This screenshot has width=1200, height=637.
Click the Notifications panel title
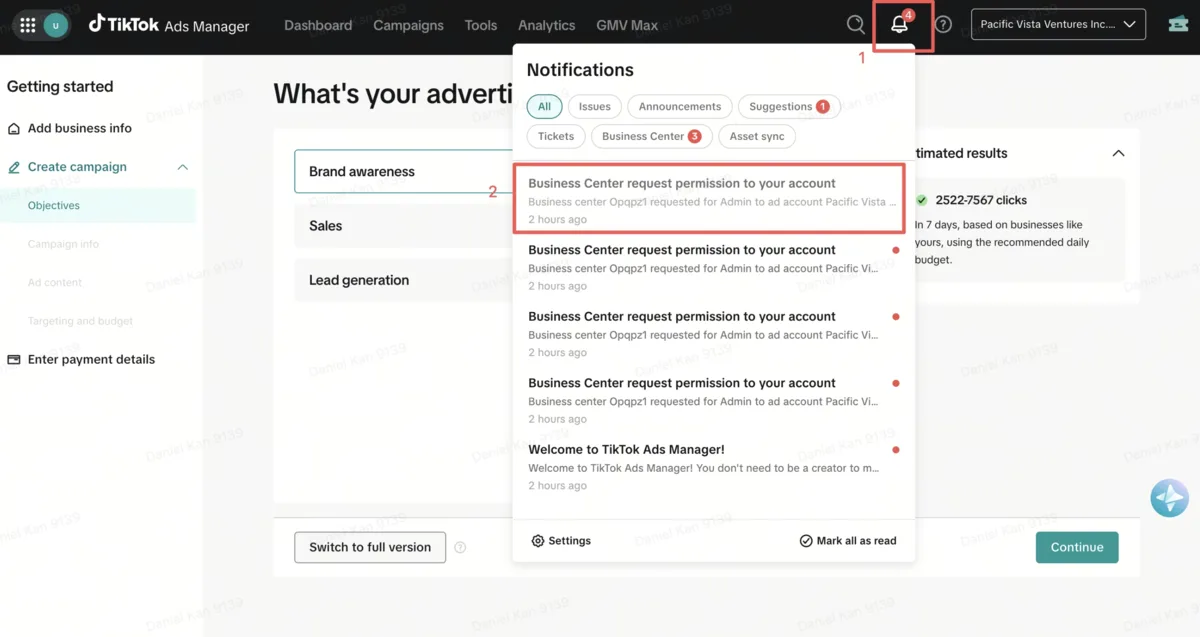tap(580, 70)
